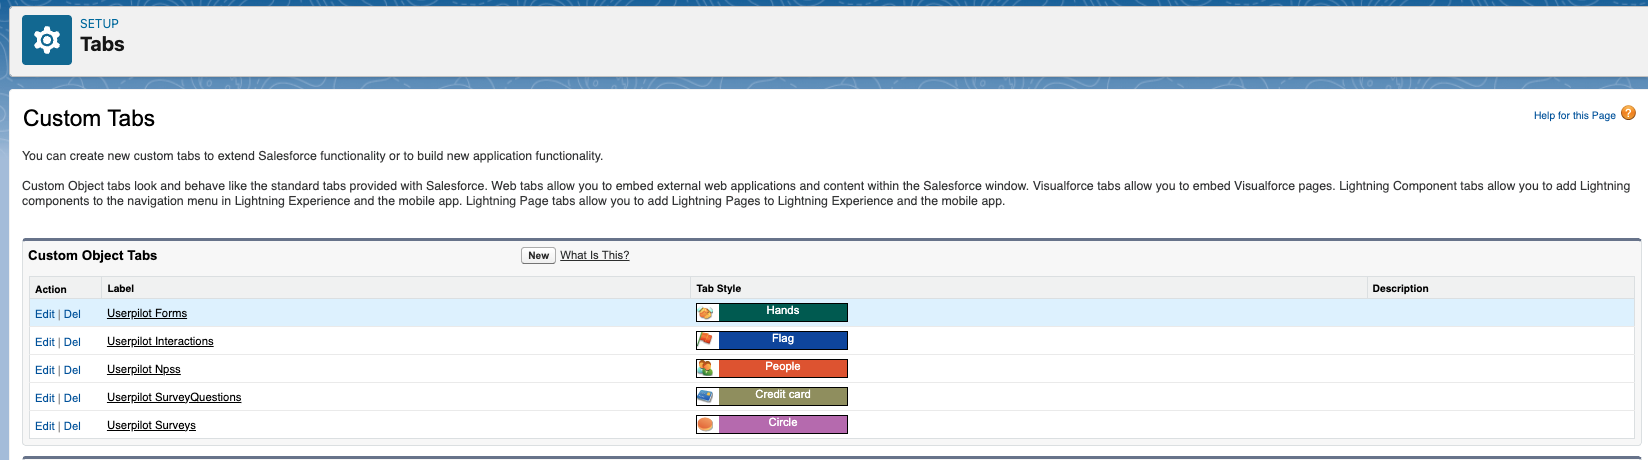Edit the Userpilot Npss tab
This screenshot has width=1648, height=460.
point(45,370)
